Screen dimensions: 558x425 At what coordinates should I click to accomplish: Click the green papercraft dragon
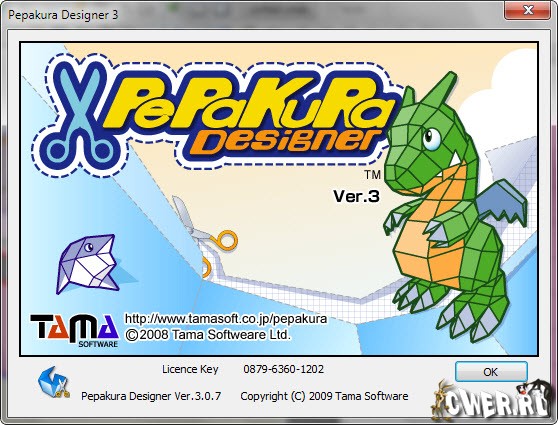[x=455, y=208]
